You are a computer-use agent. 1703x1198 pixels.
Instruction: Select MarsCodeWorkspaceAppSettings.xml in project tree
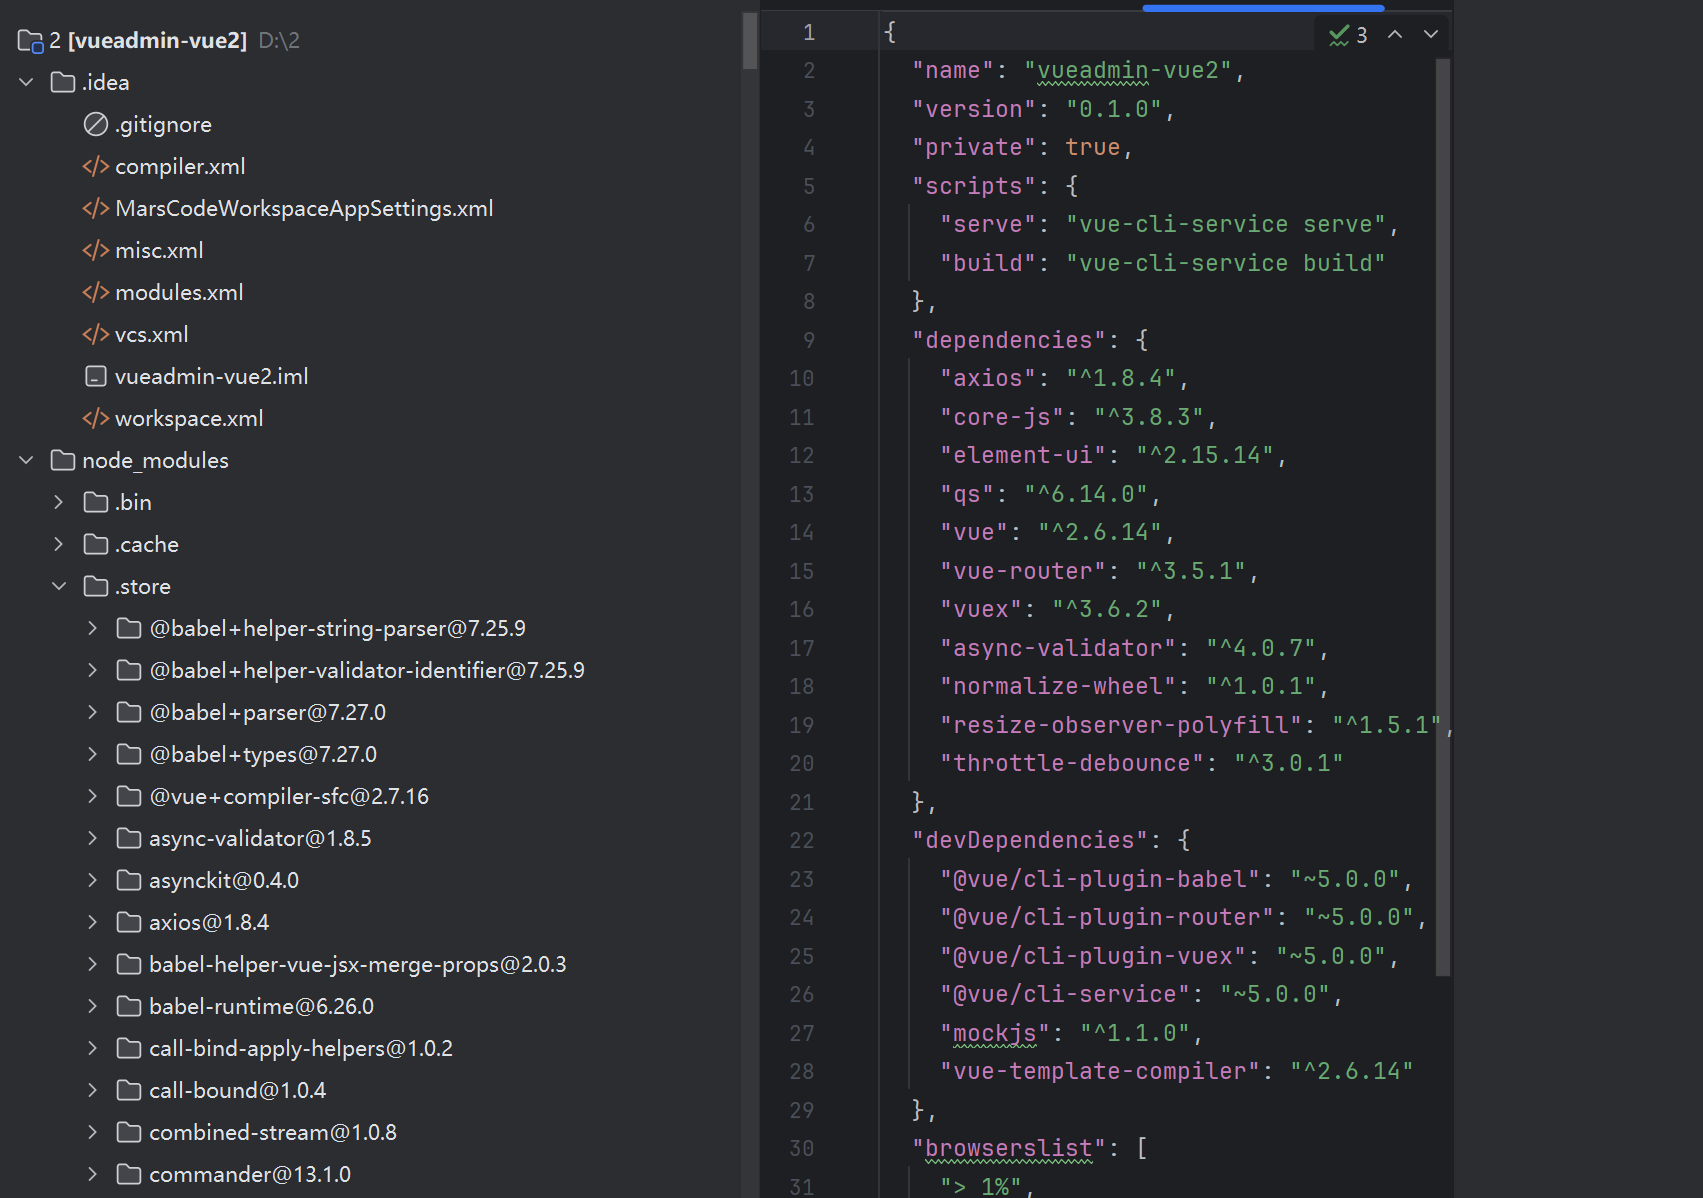tap(304, 208)
